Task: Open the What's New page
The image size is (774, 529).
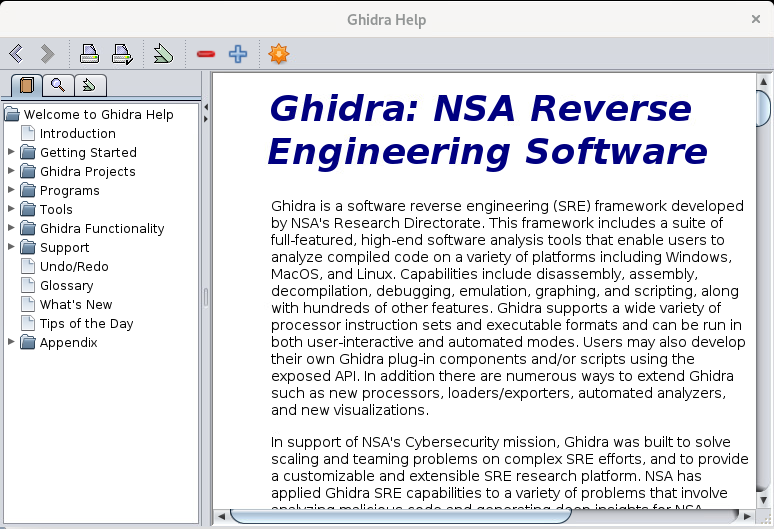Action: point(76,304)
